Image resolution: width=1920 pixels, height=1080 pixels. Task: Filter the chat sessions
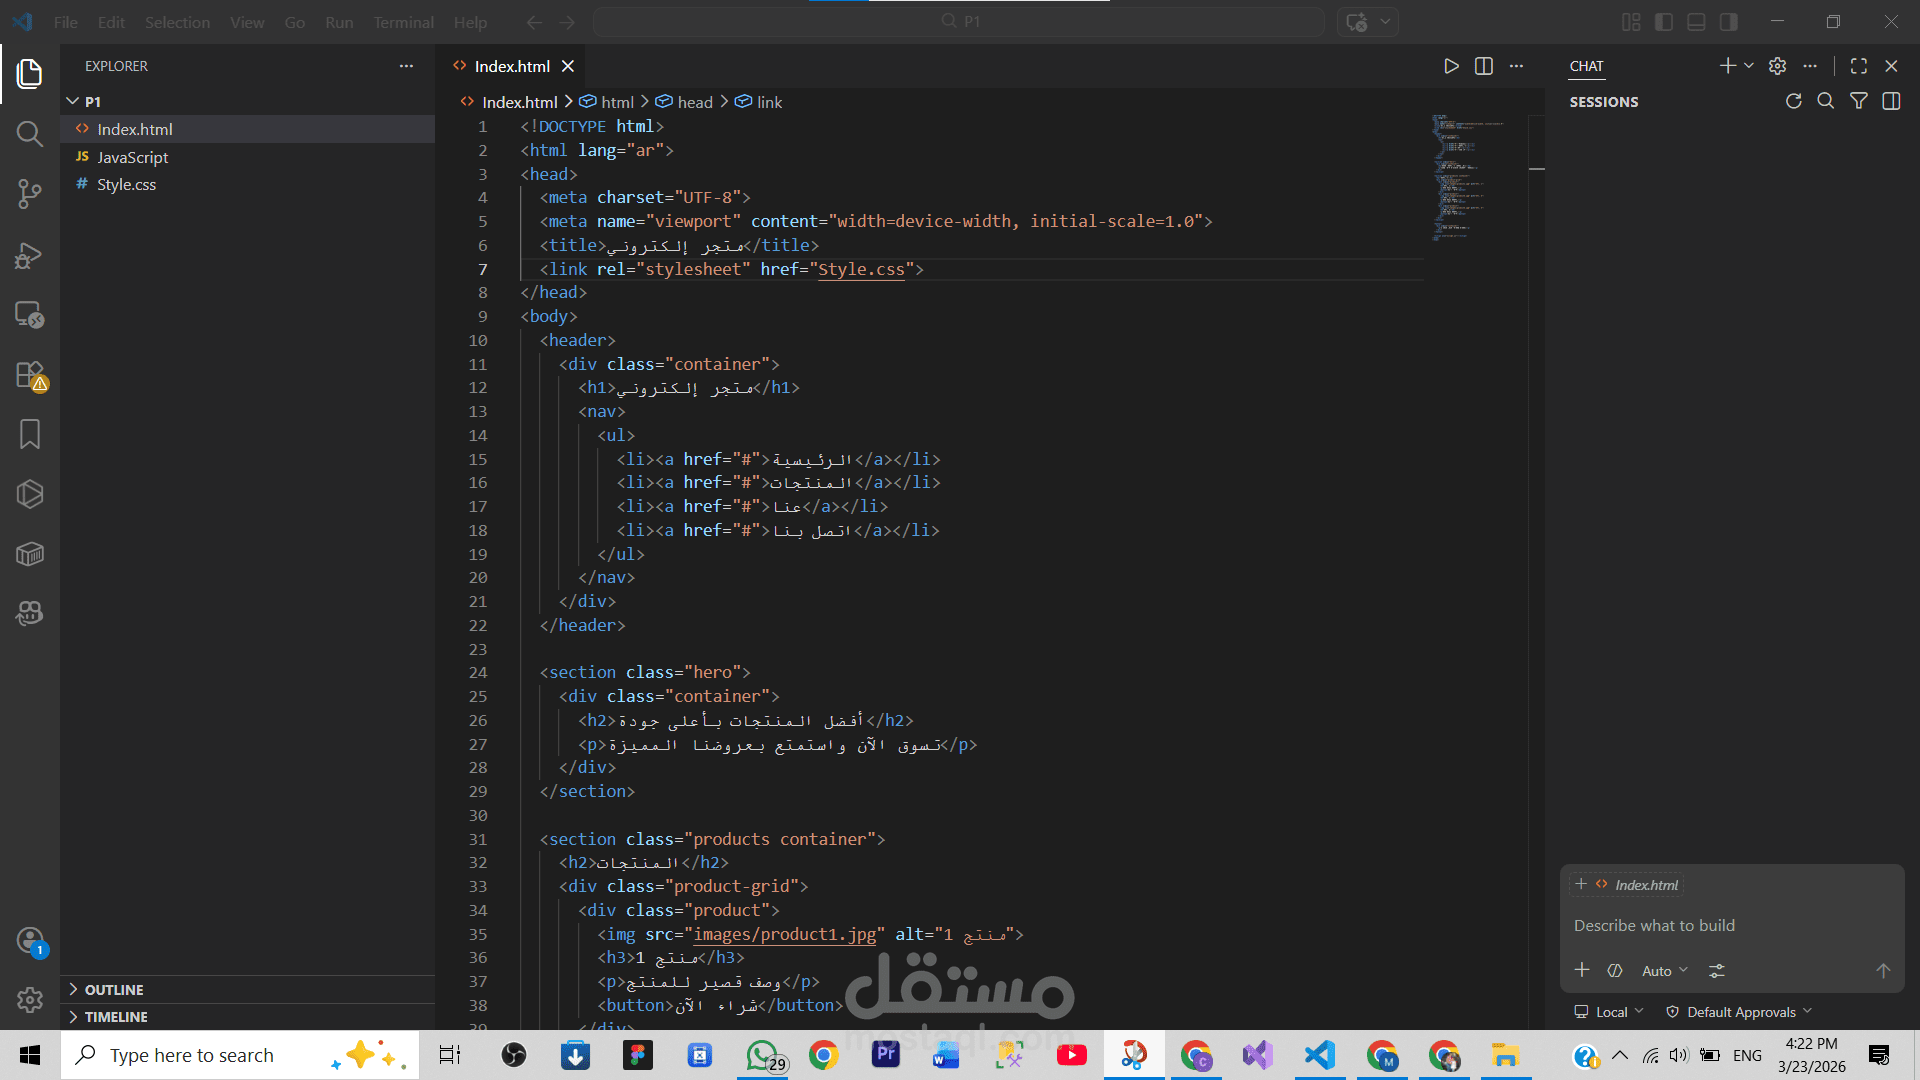point(1858,101)
